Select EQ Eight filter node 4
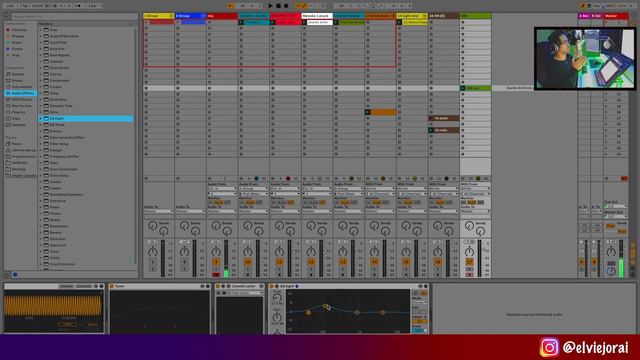Screen dimensions: 640x360 click(x=382, y=312)
